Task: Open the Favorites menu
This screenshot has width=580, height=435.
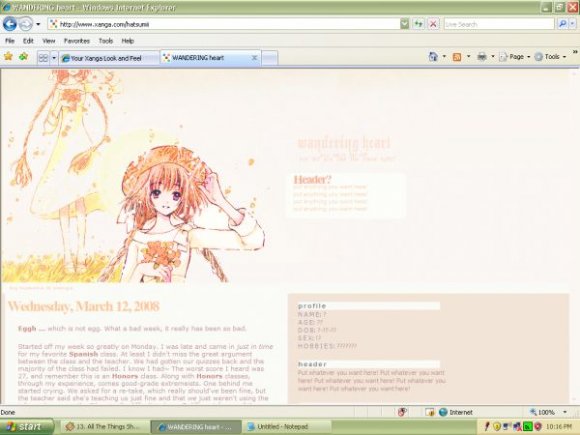Action: (x=77, y=41)
